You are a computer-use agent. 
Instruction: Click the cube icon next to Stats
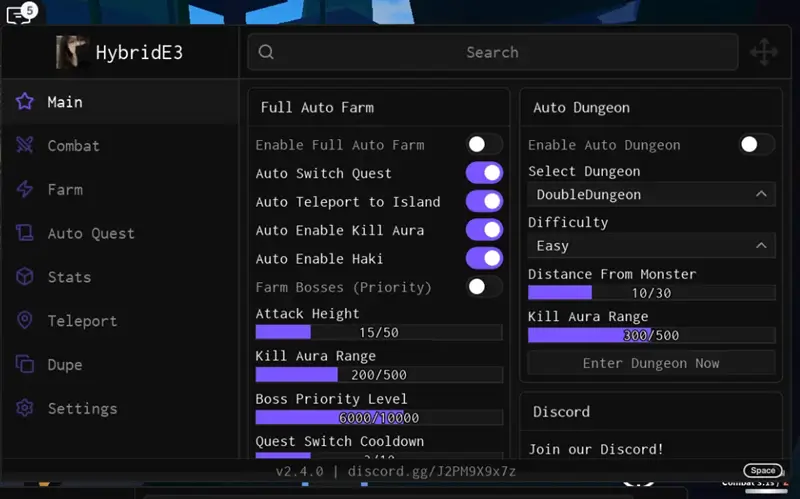point(25,277)
